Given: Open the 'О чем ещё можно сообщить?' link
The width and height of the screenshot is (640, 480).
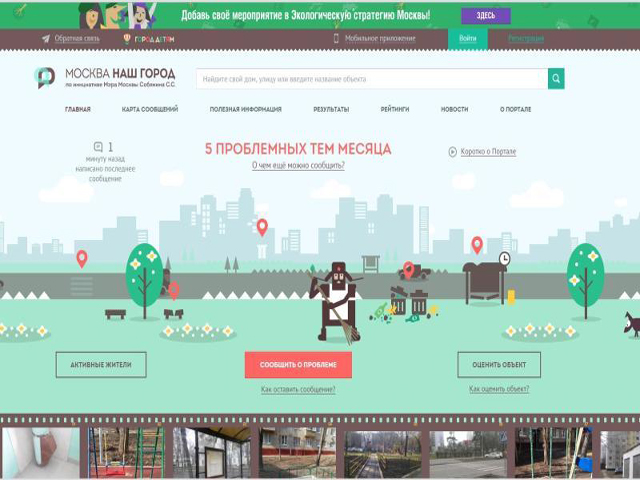Looking at the screenshot, I should pyautogui.click(x=298, y=165).
